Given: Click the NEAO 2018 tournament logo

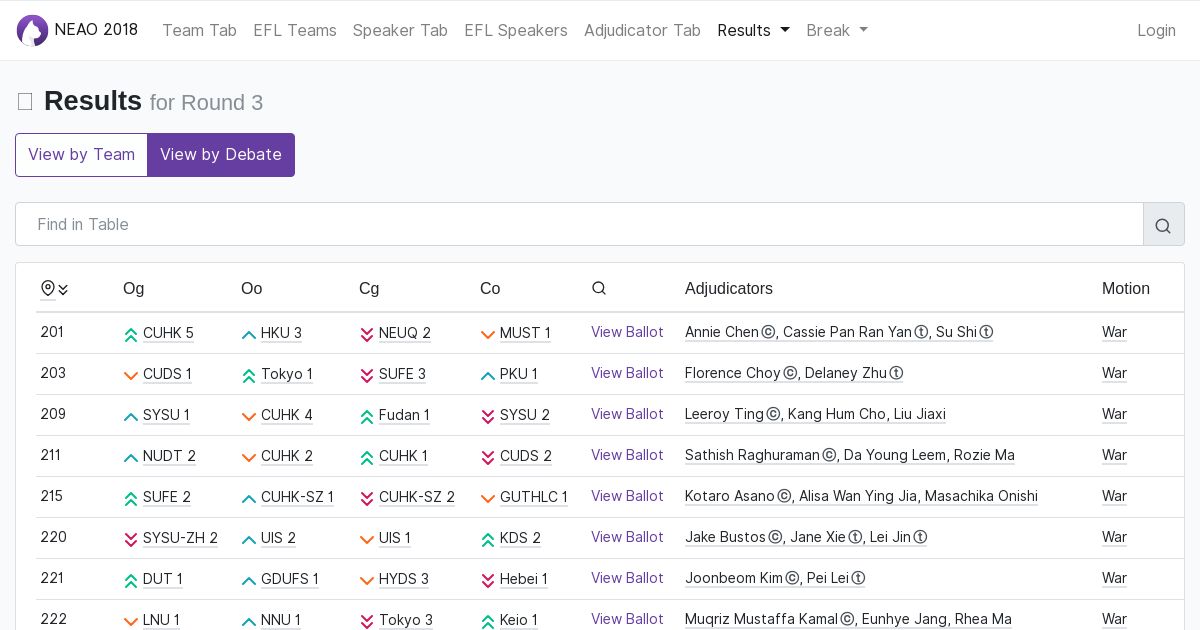Looking at the screenshot, I should [33, 30].
